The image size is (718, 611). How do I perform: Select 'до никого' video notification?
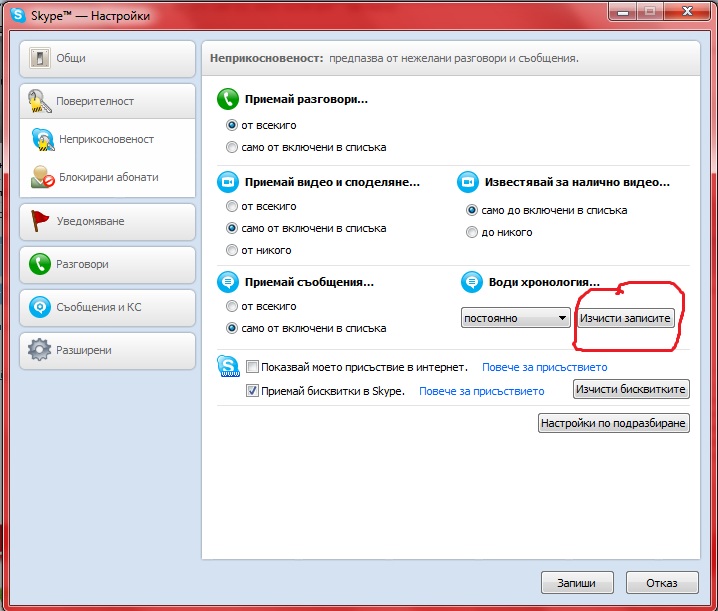pyautogui.click(x=472, y=232)
